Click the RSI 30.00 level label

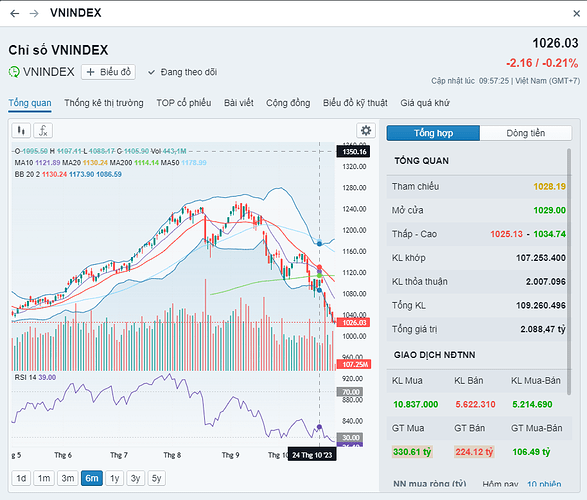351,437
